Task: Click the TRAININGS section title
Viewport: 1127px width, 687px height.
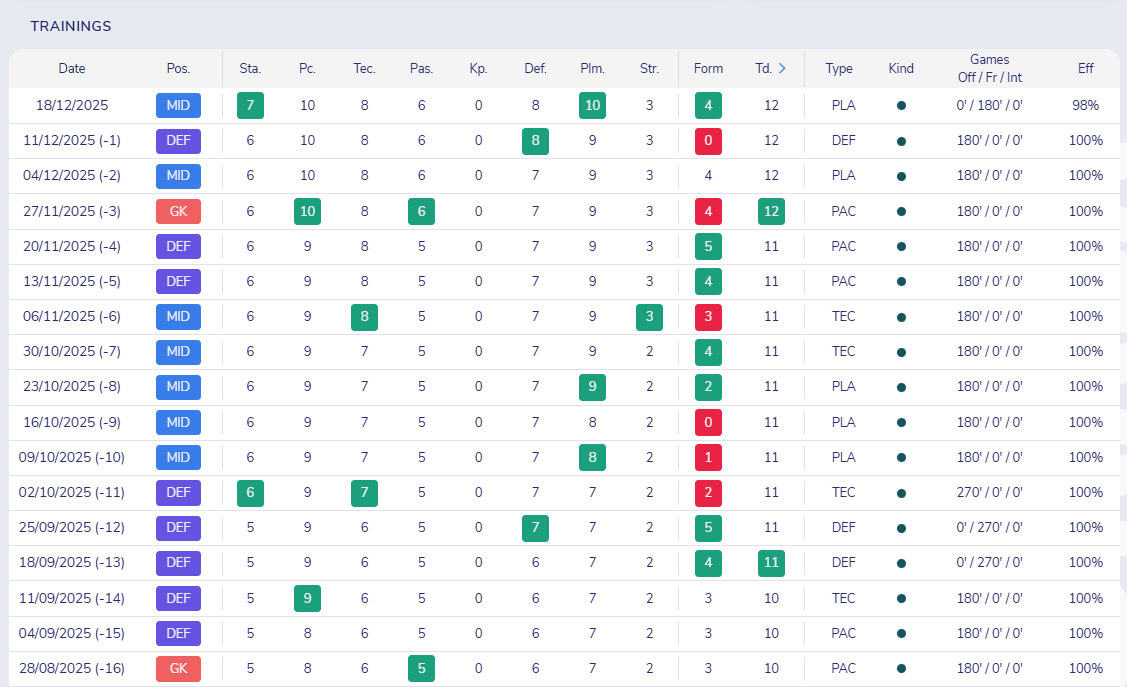Action: pos(71,27)
